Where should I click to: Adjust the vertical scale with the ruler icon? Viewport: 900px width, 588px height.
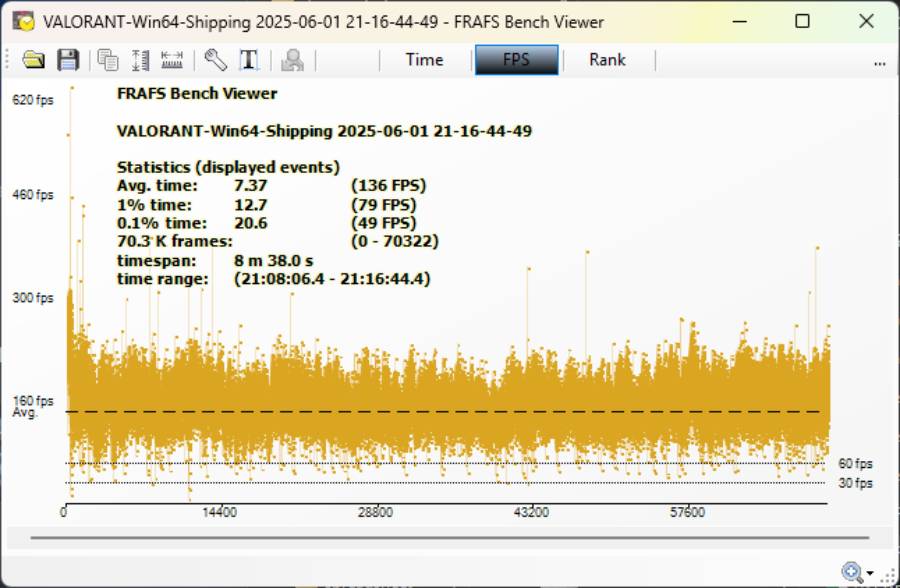coord(141,60)
